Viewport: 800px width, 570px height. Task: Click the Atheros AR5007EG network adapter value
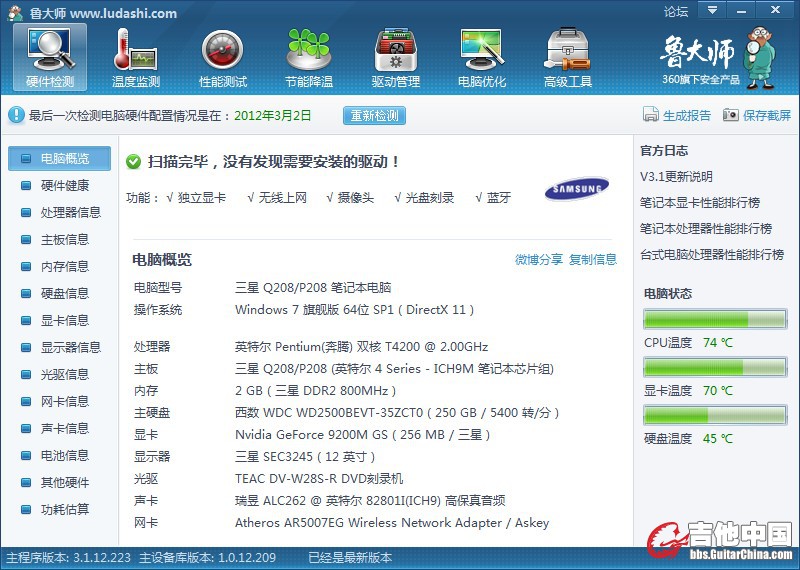click(x=392, y=523)
